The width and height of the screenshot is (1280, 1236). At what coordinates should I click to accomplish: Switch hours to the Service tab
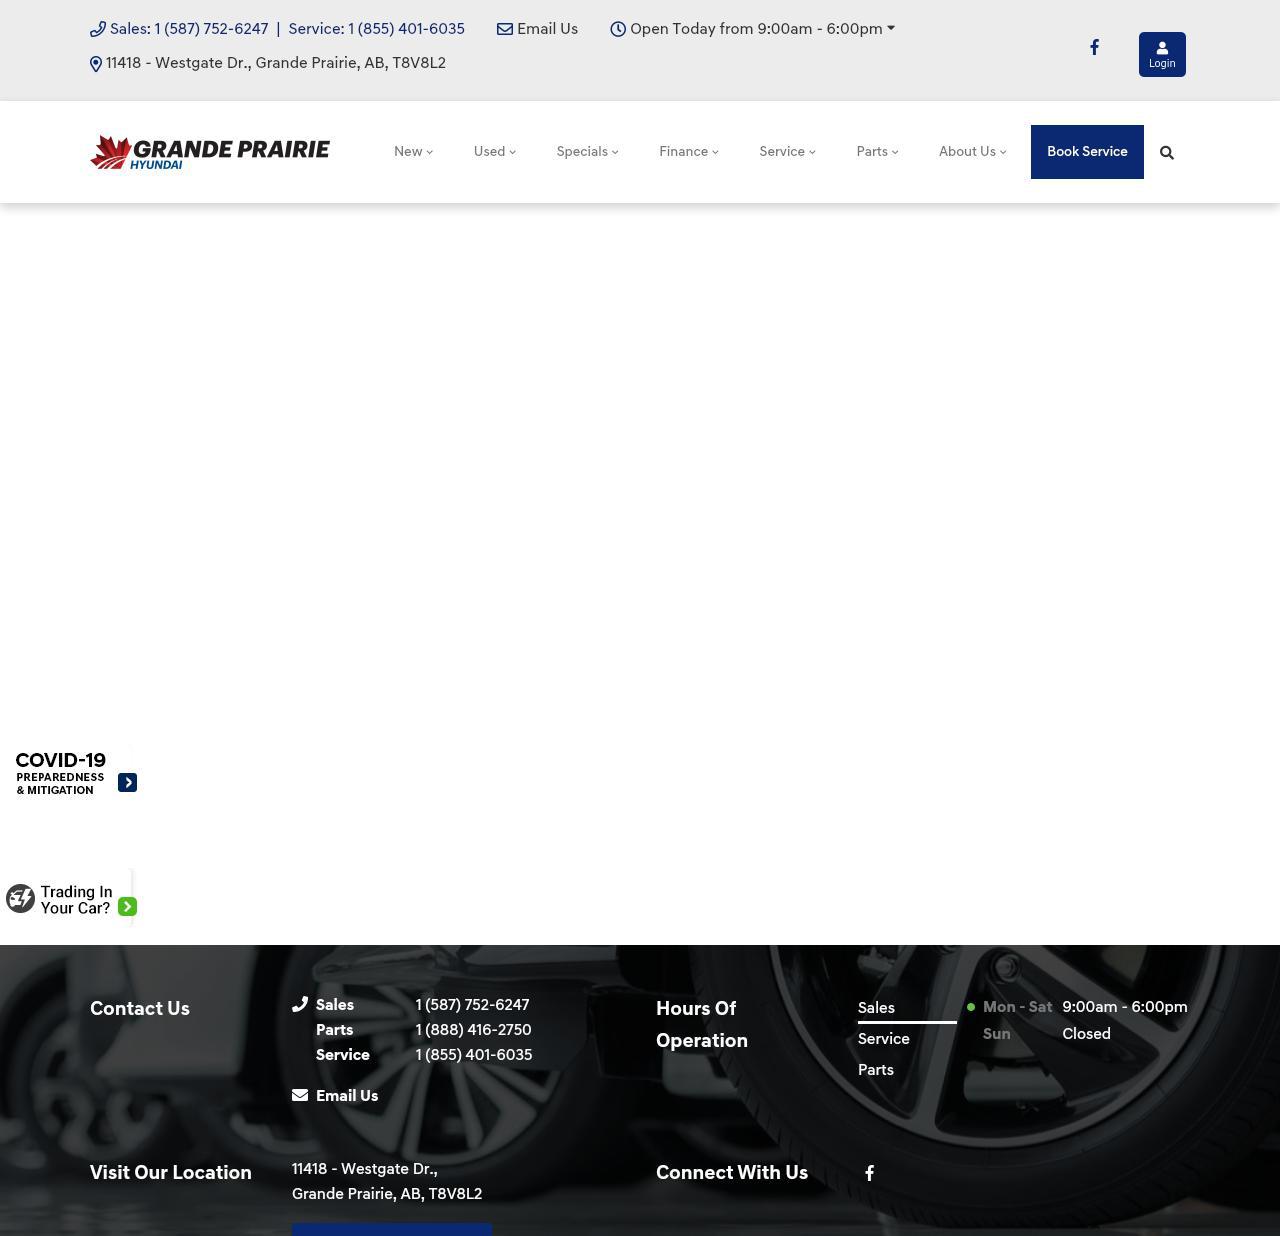[x=884, y=1039]
